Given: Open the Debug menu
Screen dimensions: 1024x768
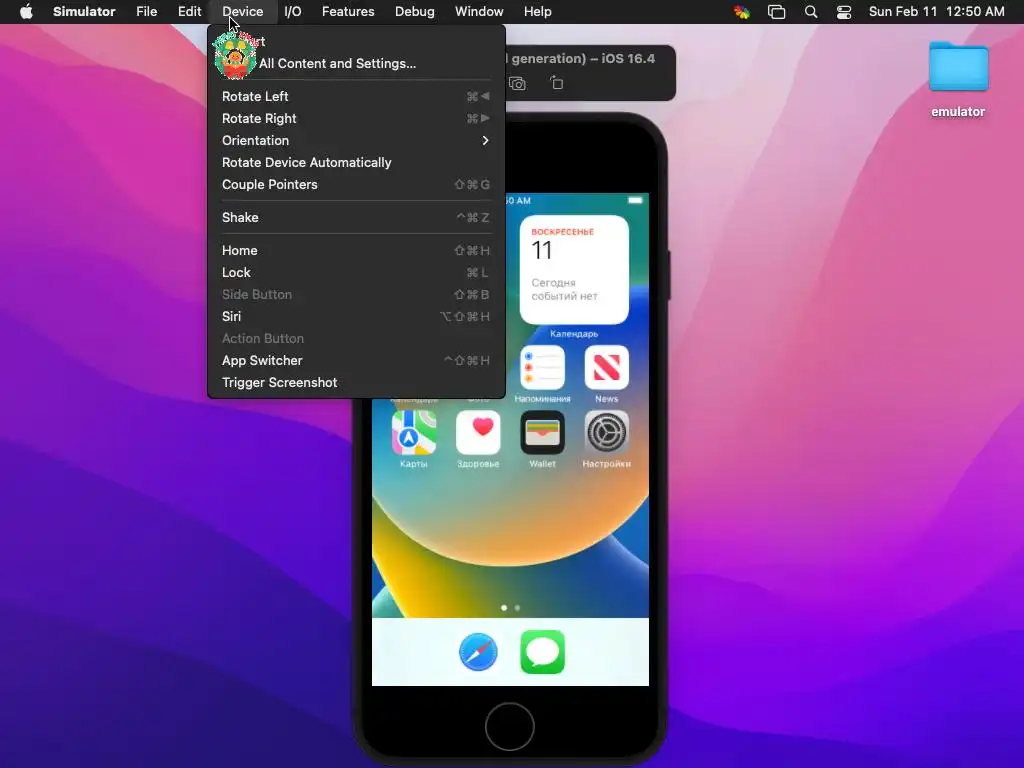Looking at the screenshot, I should (415, 12).
